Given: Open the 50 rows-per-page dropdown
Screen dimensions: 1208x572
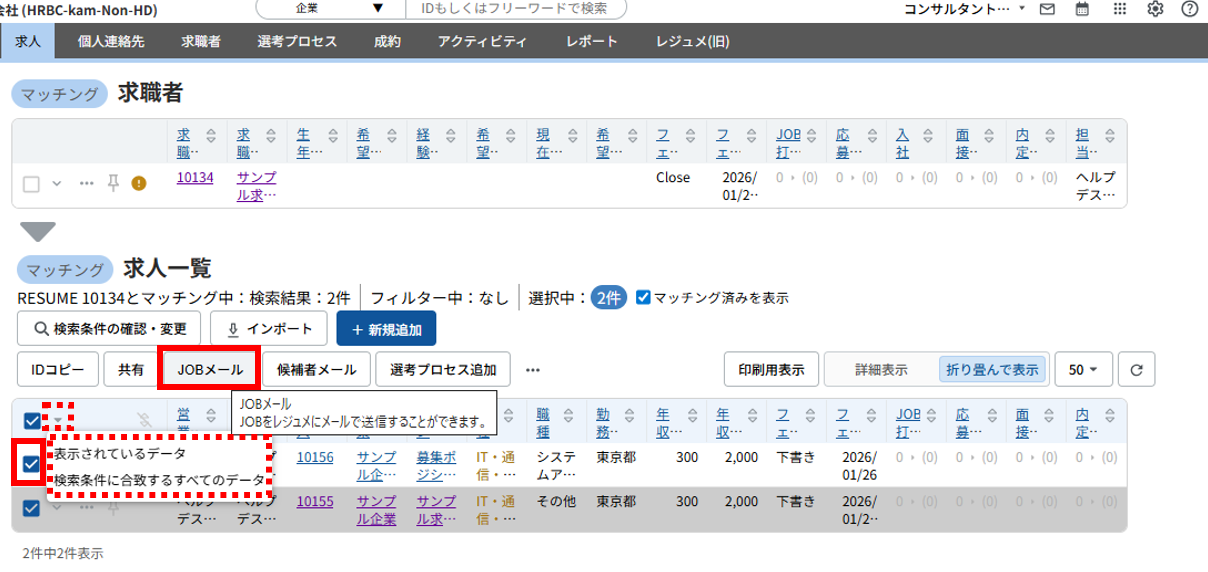Looking at the screenshot, I should (x=1082, y=369).
